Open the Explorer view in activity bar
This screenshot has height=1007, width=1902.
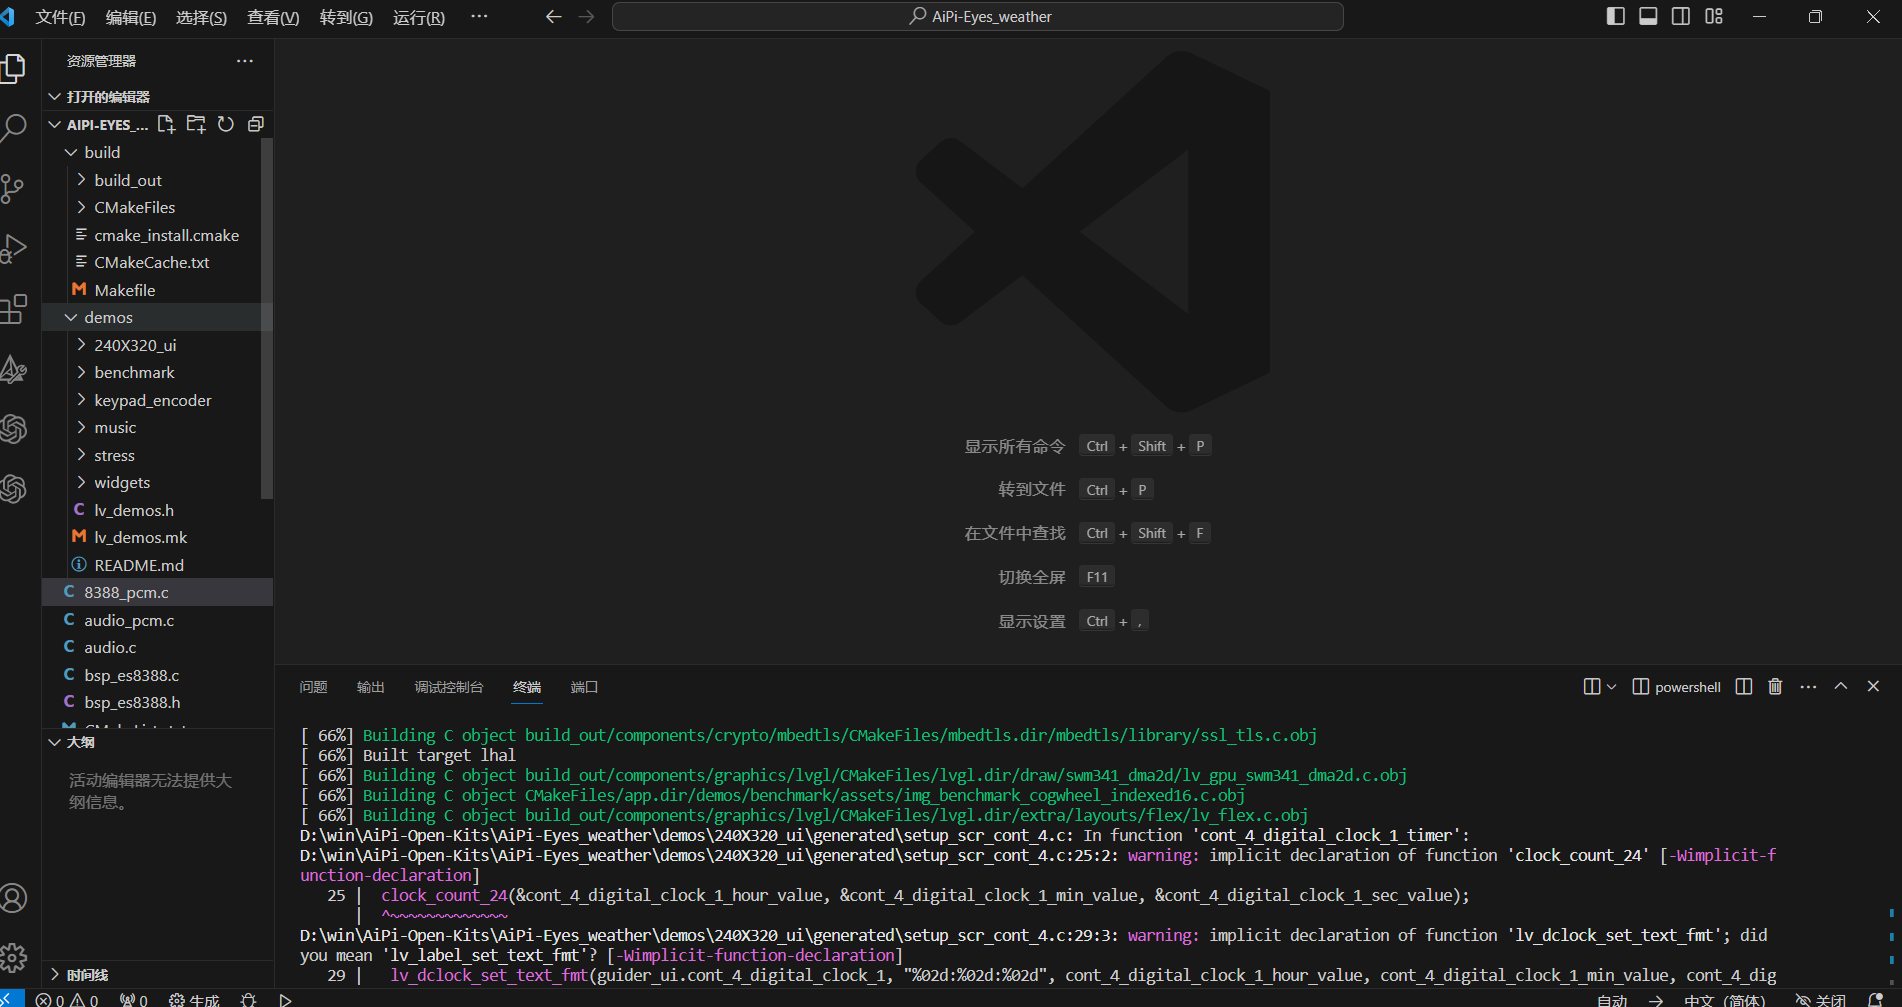click(x=14, y=68)
